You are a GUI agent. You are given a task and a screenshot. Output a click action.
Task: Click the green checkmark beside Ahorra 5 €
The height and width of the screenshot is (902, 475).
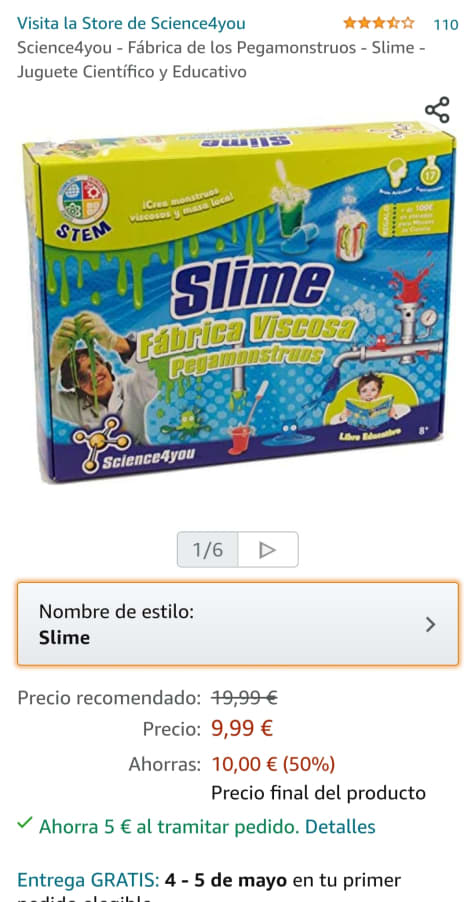click(24, 823)
